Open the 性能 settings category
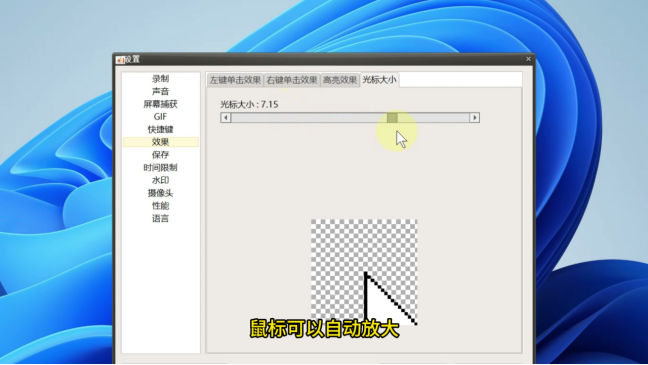The width and height of the screenshot is (648, 365). (x=160, y=206)
